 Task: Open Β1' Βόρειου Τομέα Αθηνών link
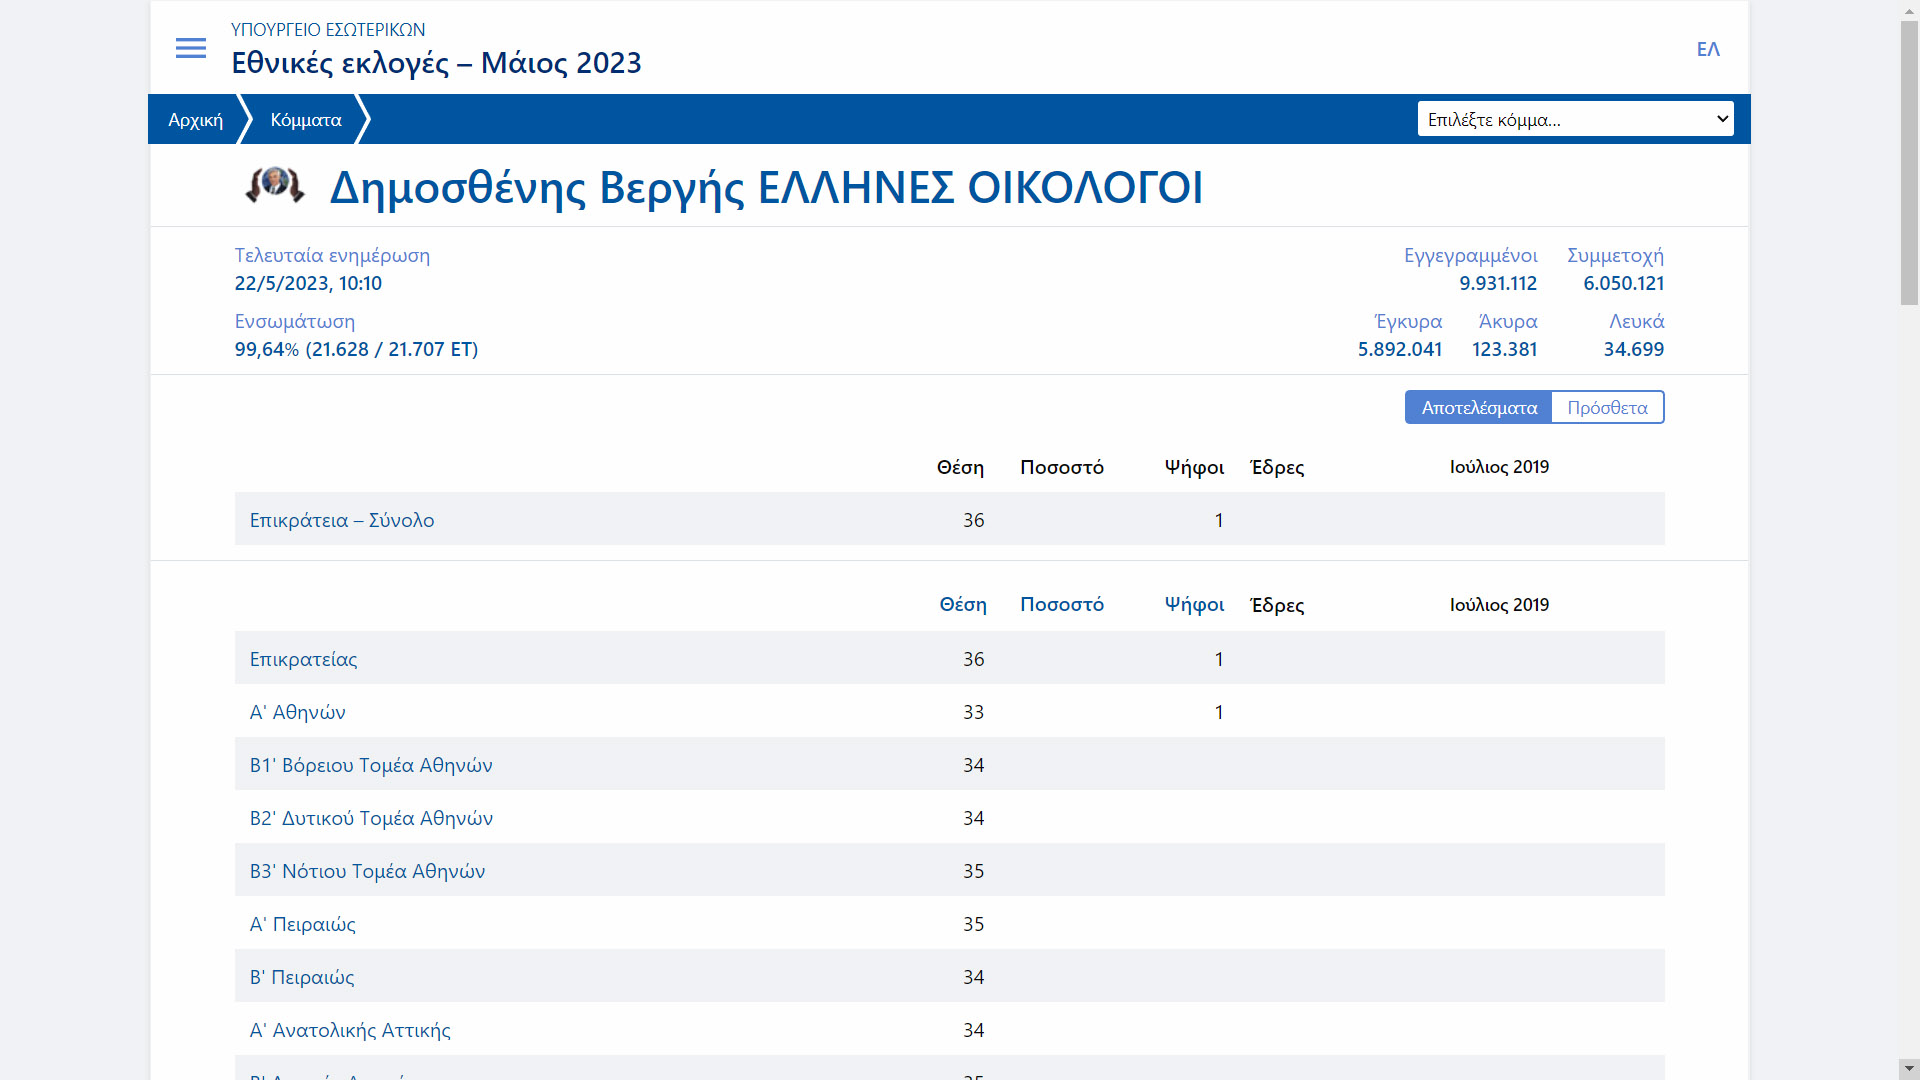(x=371, y=765)
